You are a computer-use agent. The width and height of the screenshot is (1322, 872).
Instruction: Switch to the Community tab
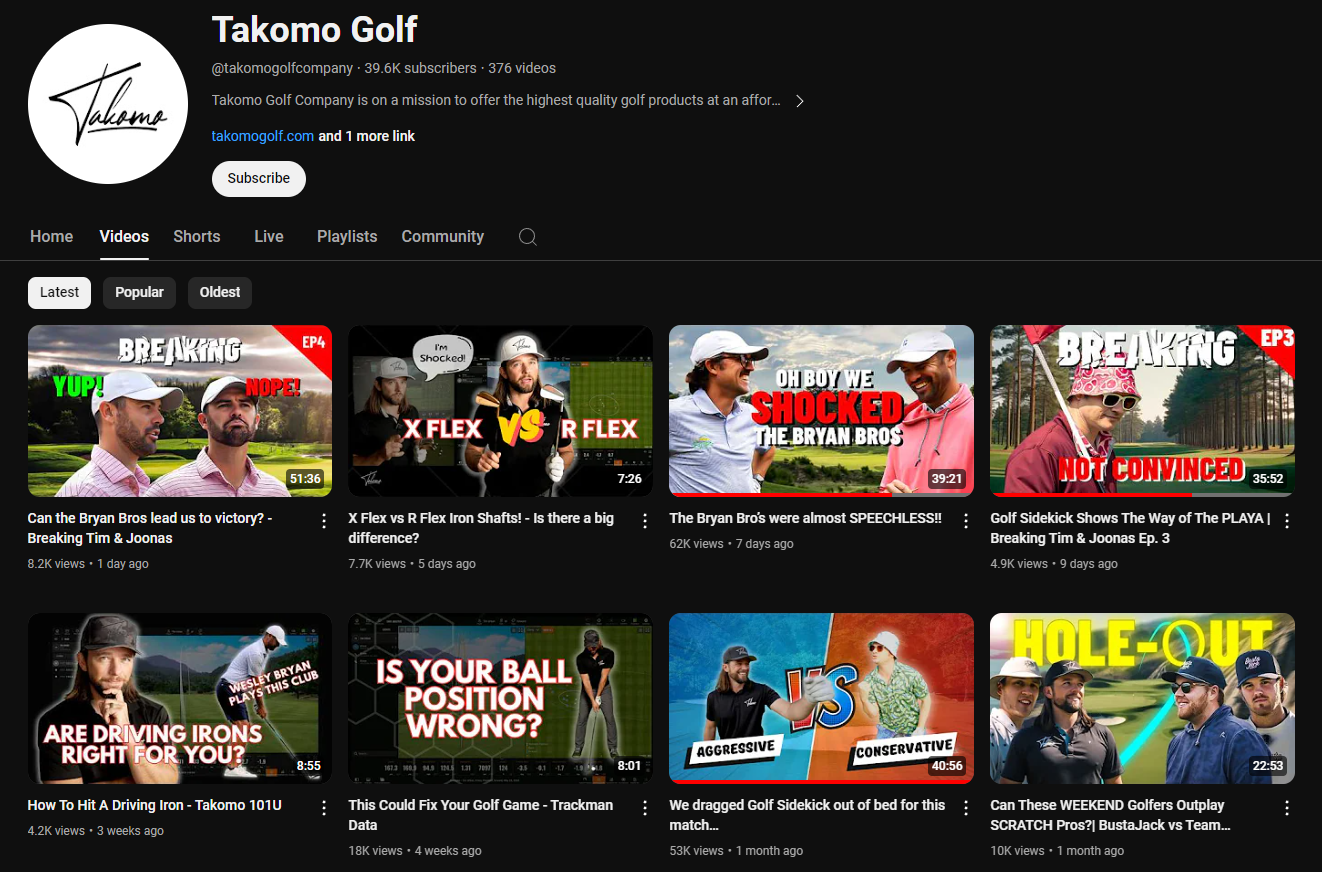[x=442, y=236]
